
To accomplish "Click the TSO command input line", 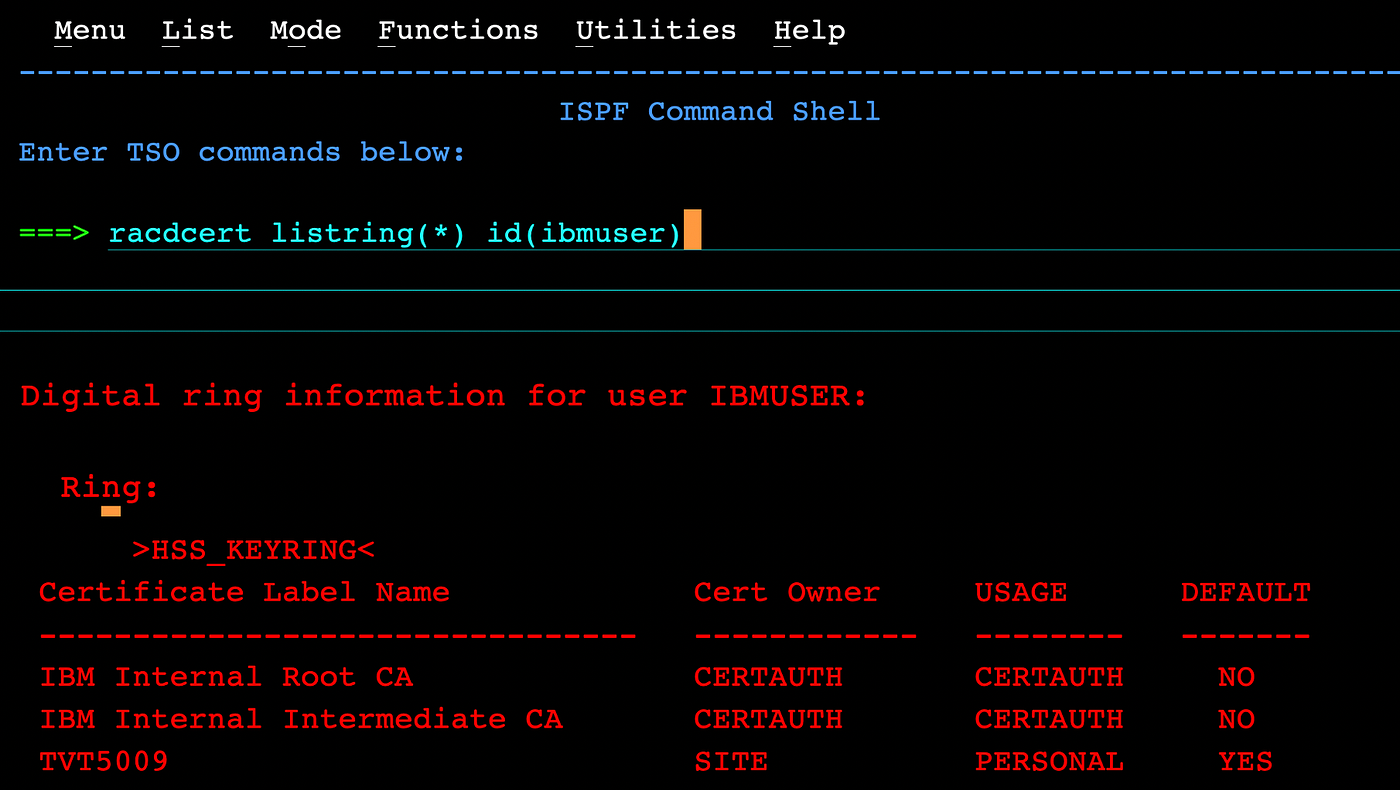I will [754, 233].
